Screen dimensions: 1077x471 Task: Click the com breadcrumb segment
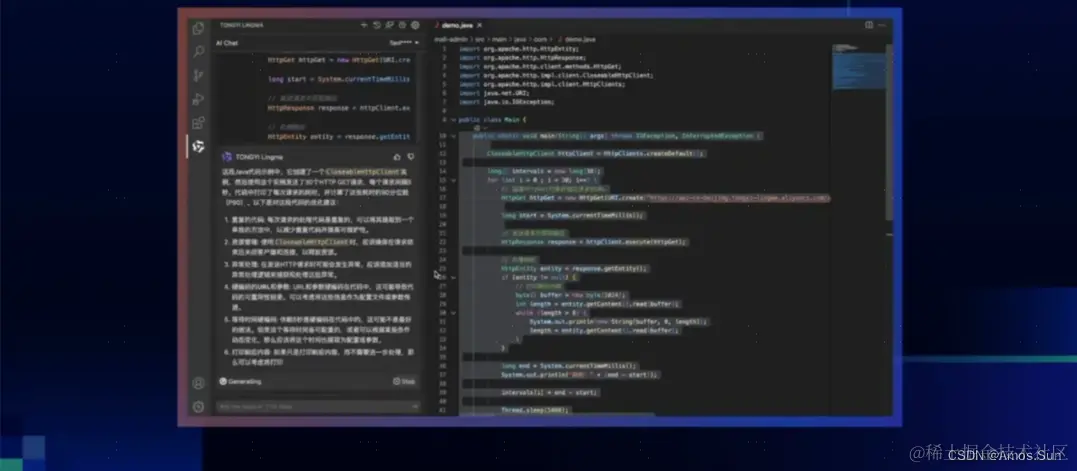[x=540, y=40]
